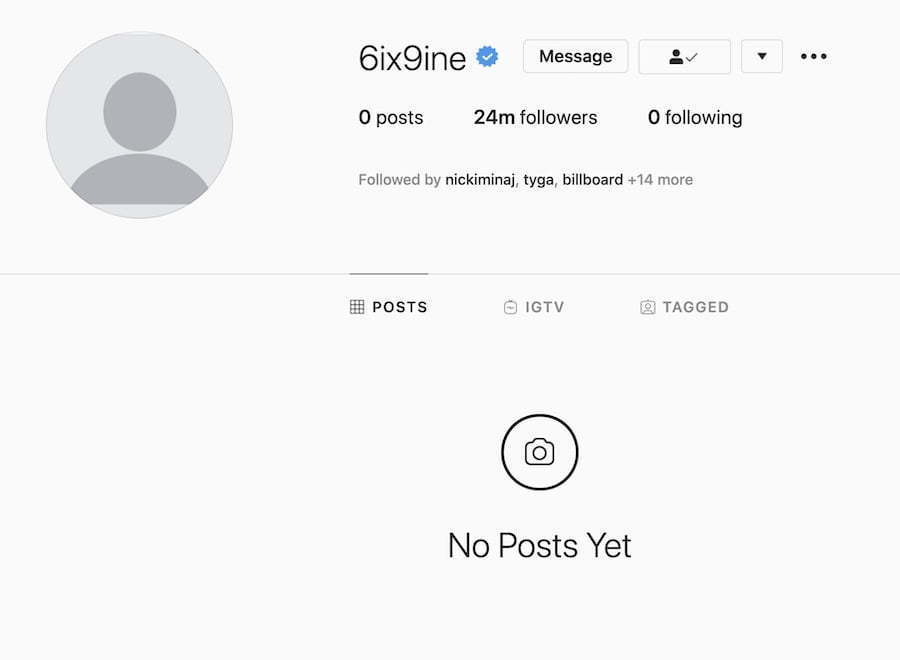Toggle the following status person-check button
Viewport: 900px width, 660px height.
[684, 57]
